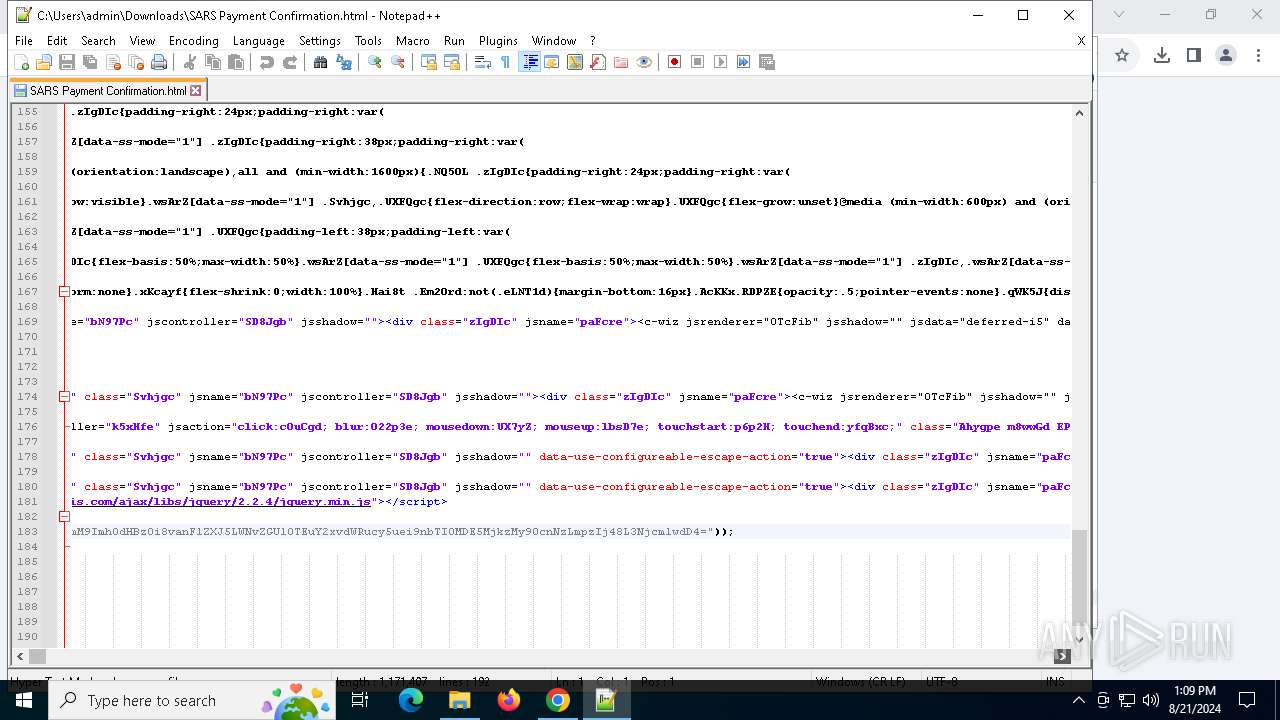Paste clipboard using toolbar icon
Image resolution: width=1280 pixels, height=720 pixels.
[236, 62]
